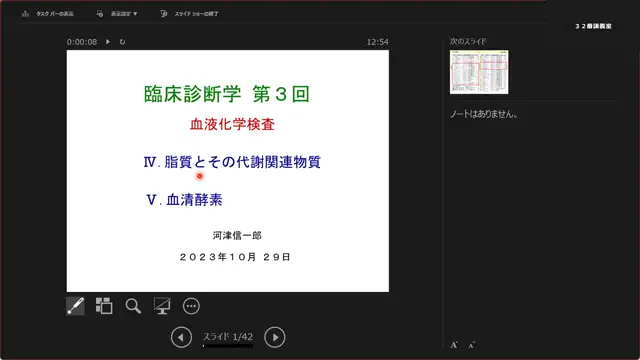Decrease notes text size

[x=471, y=345]
